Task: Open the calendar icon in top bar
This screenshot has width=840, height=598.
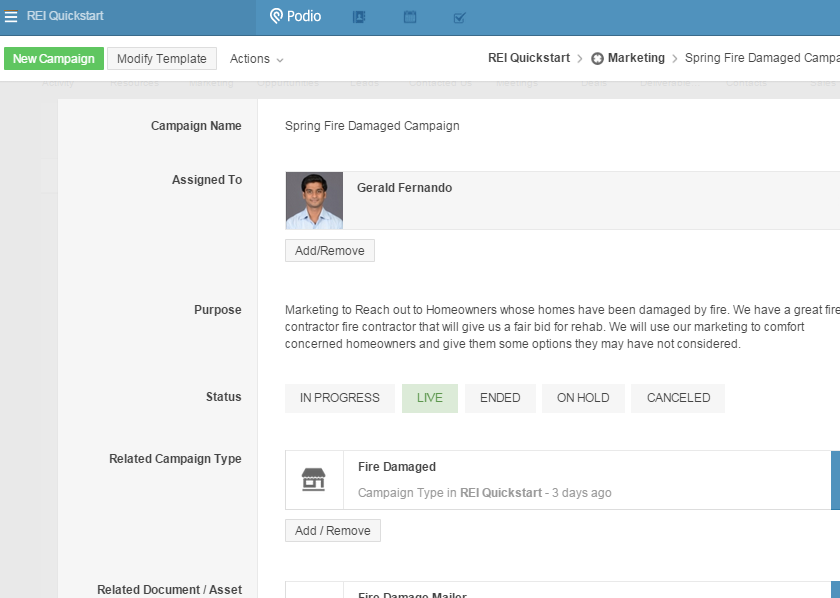Action: 410,17
